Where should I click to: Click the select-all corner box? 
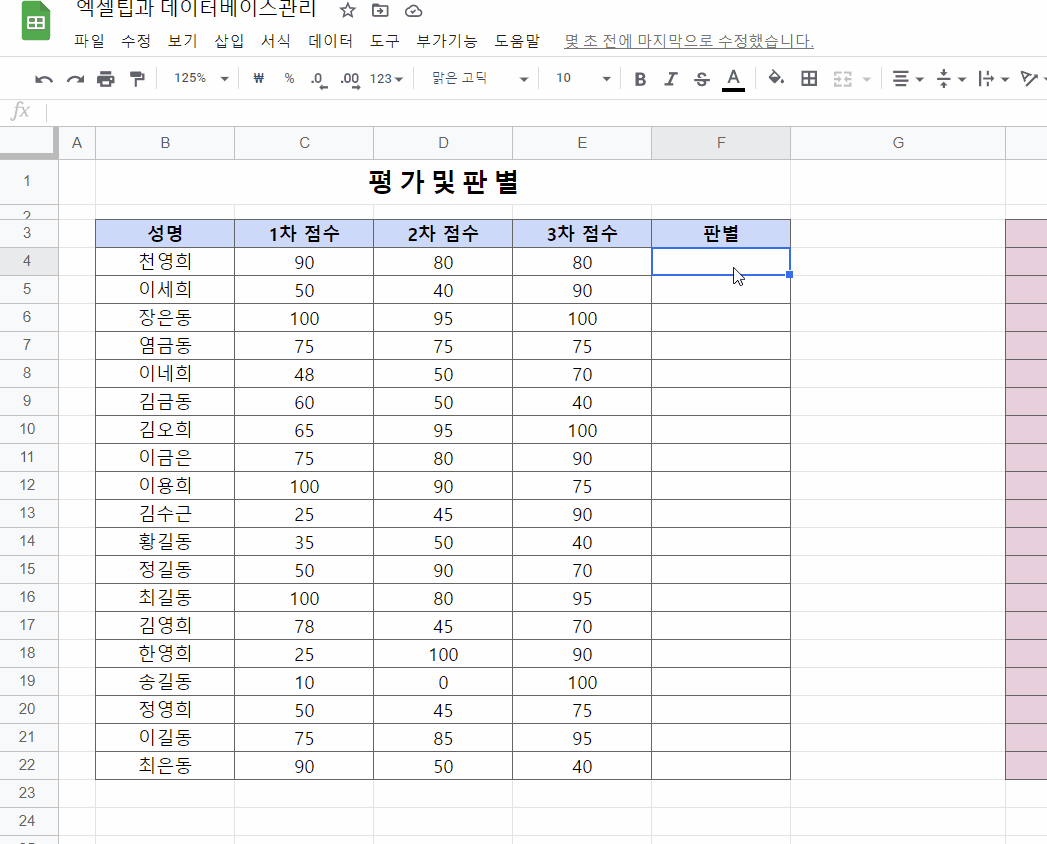tap(27, 142)
